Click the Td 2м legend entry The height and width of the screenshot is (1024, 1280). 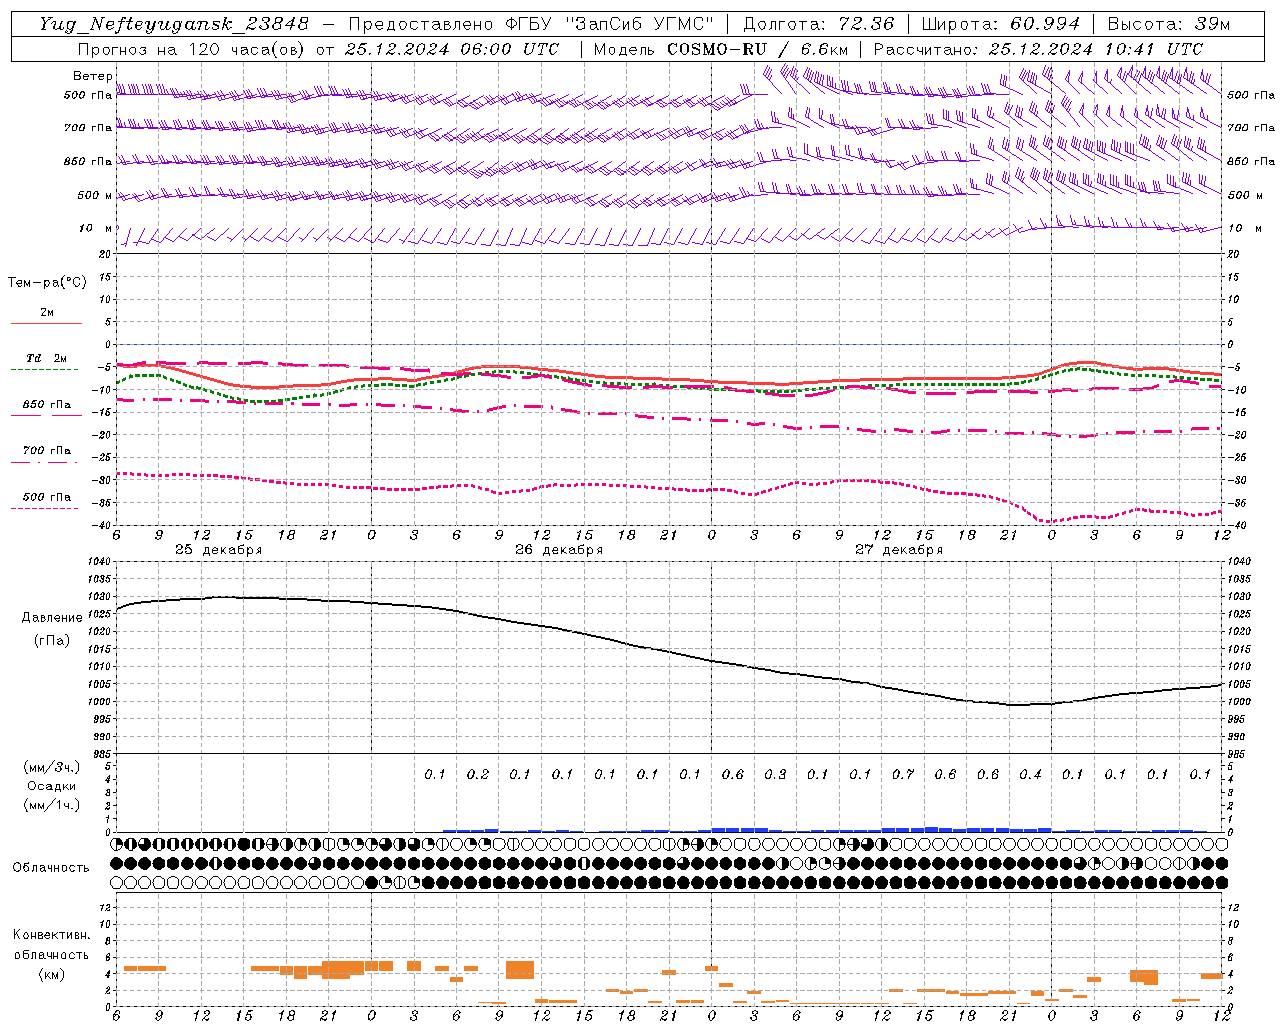47,358
